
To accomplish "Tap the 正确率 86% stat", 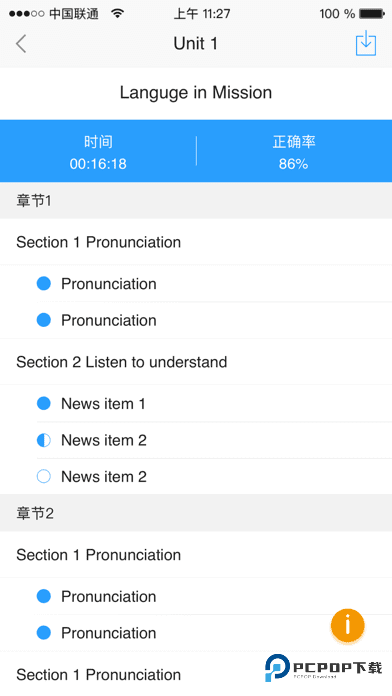I will pyautogui.click(x=293, y=153).
